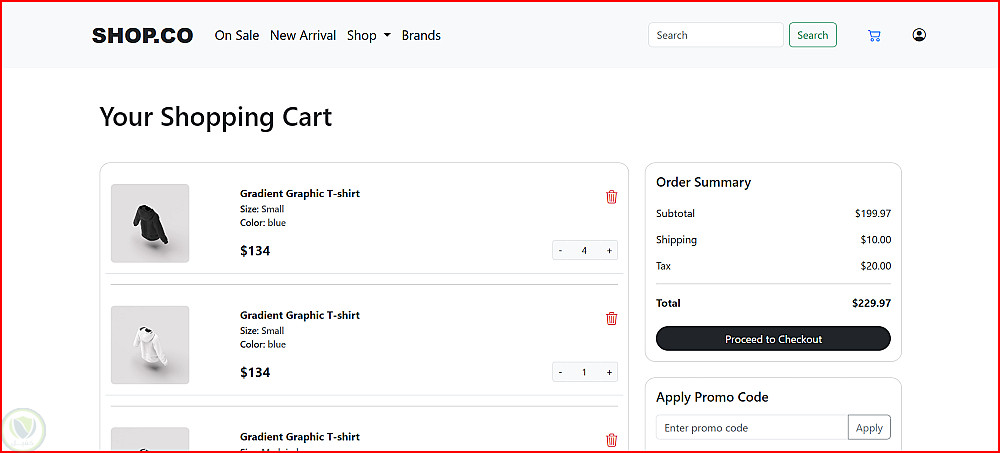The height and width of the screenshot is (453, 1000).
Task: Open New Arrival section
Action: tap(303, 35)
